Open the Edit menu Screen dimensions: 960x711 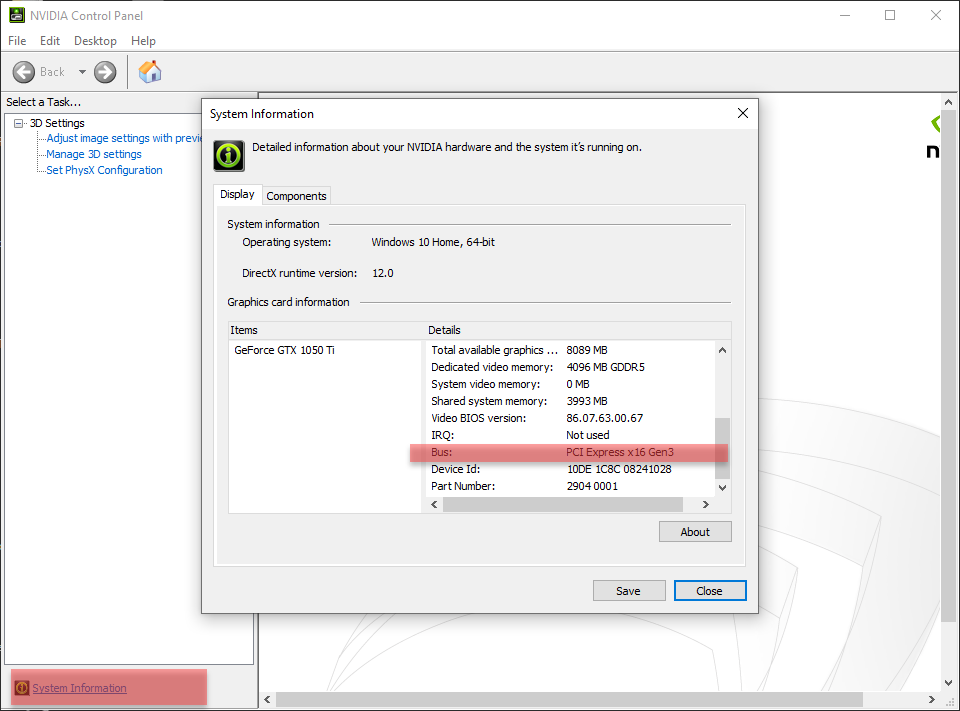point(50,41)
